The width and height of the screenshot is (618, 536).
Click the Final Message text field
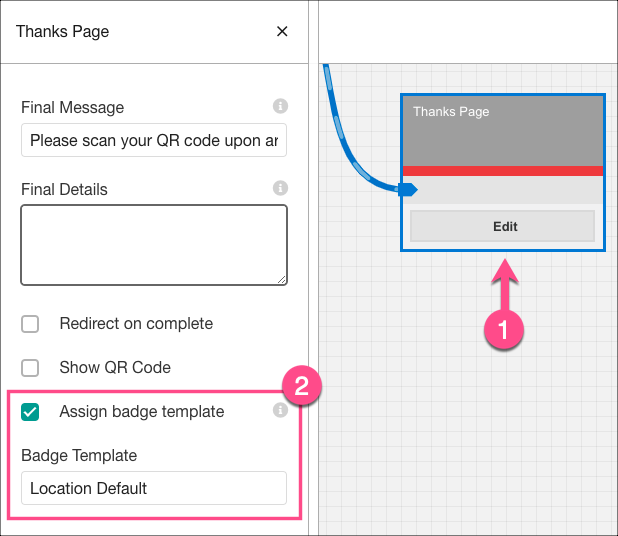(x=154, y=140)
